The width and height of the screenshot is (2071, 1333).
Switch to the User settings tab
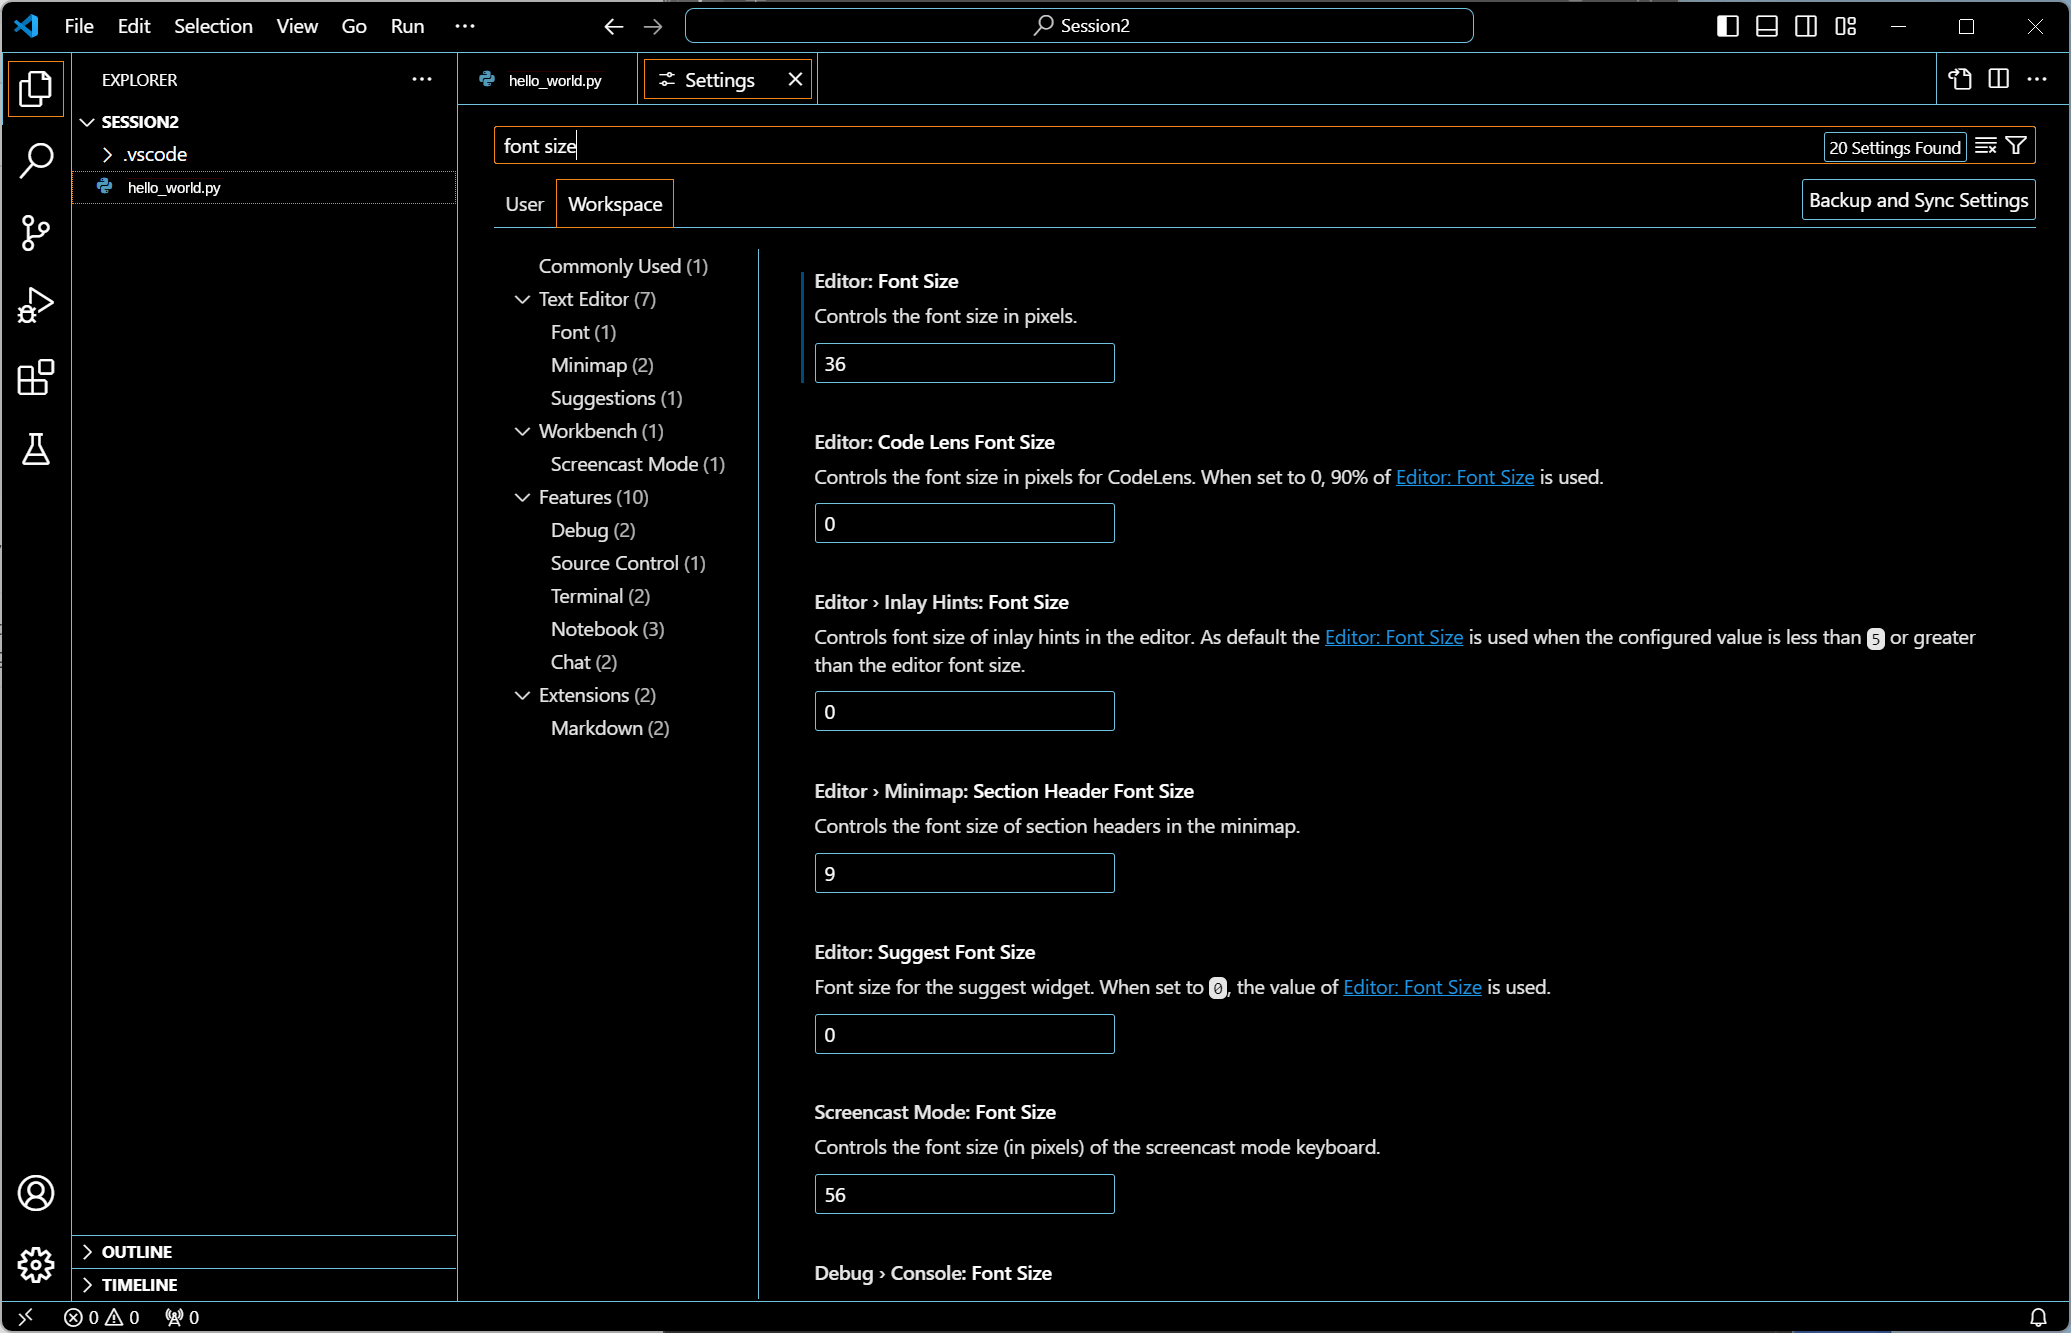(524, 204)
